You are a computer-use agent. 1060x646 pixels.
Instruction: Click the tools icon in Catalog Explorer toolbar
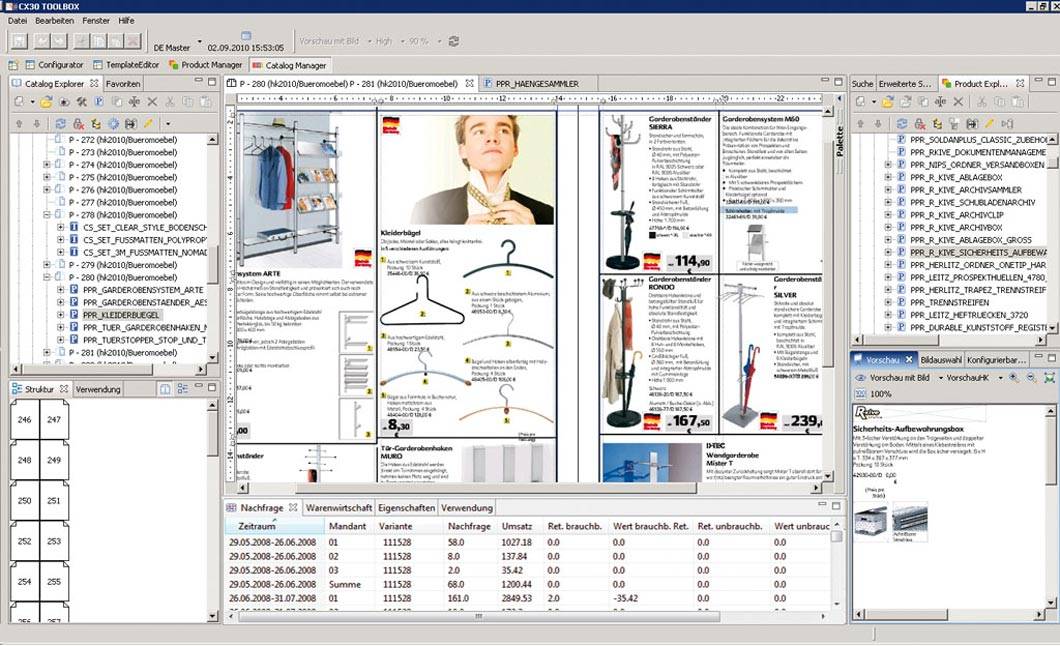(x=82, y=102)
